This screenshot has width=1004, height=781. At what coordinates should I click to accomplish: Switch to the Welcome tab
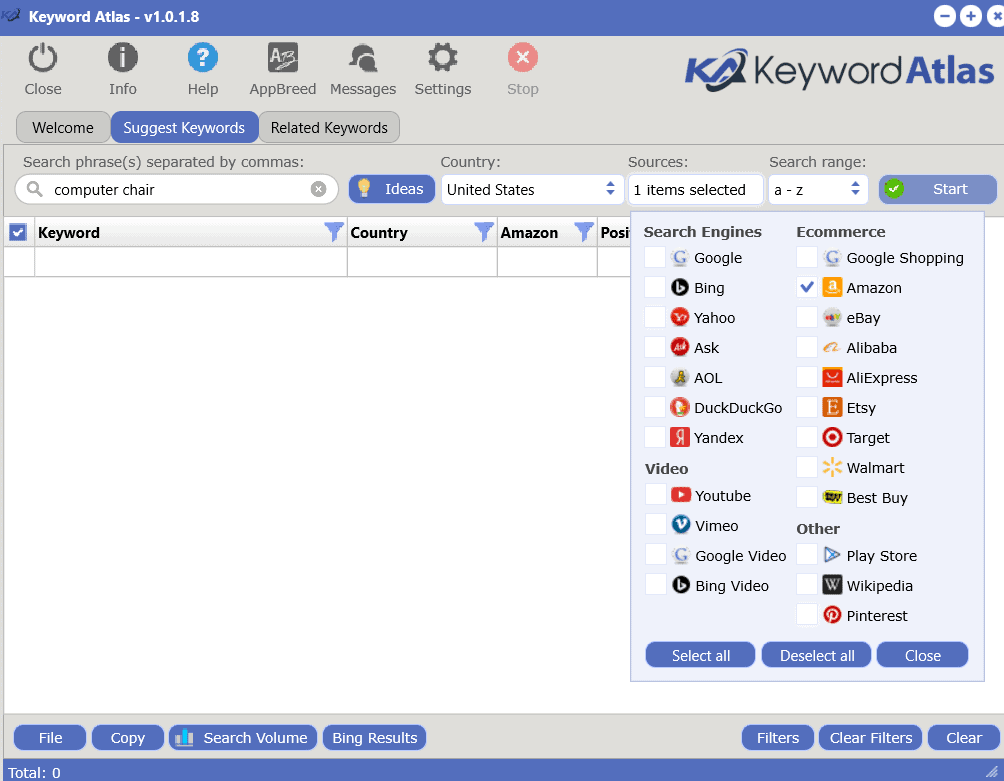click(x=63, y=128)
